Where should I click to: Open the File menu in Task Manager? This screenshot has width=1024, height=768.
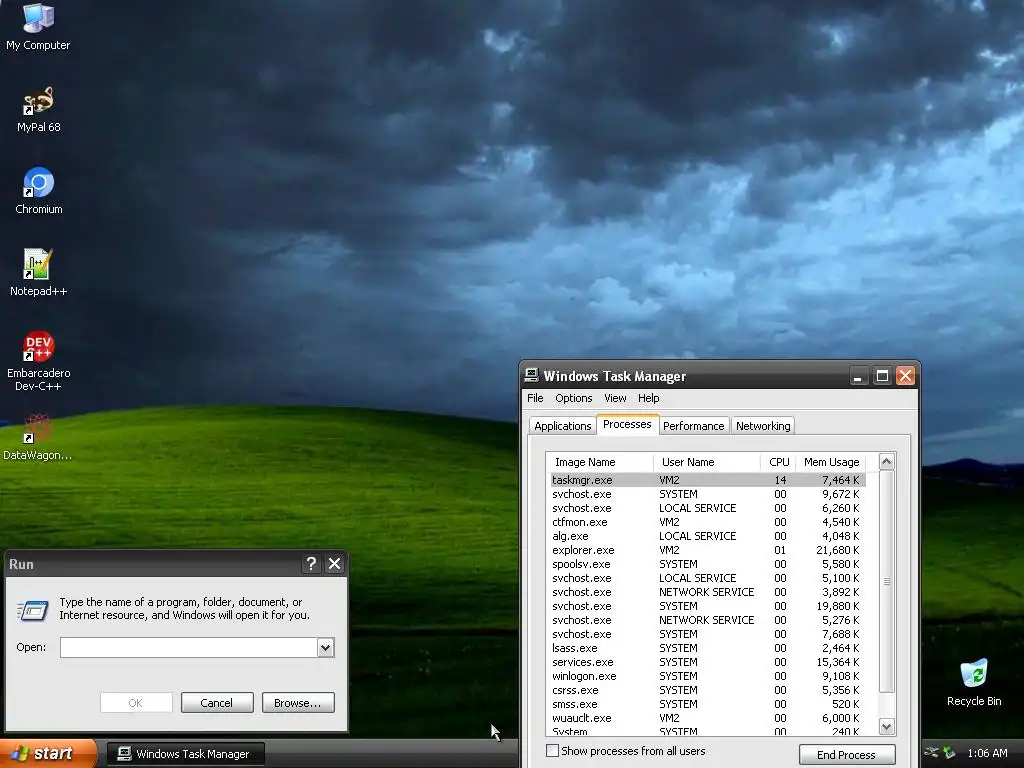(x=535, y=398)
